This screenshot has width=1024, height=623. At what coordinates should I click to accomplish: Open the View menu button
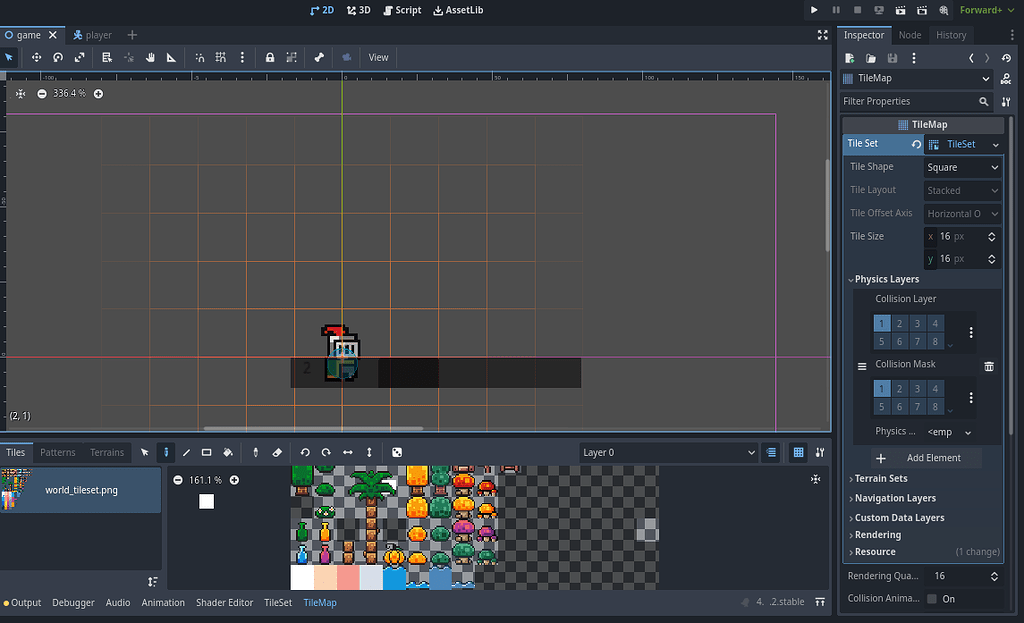pos(378,57)
